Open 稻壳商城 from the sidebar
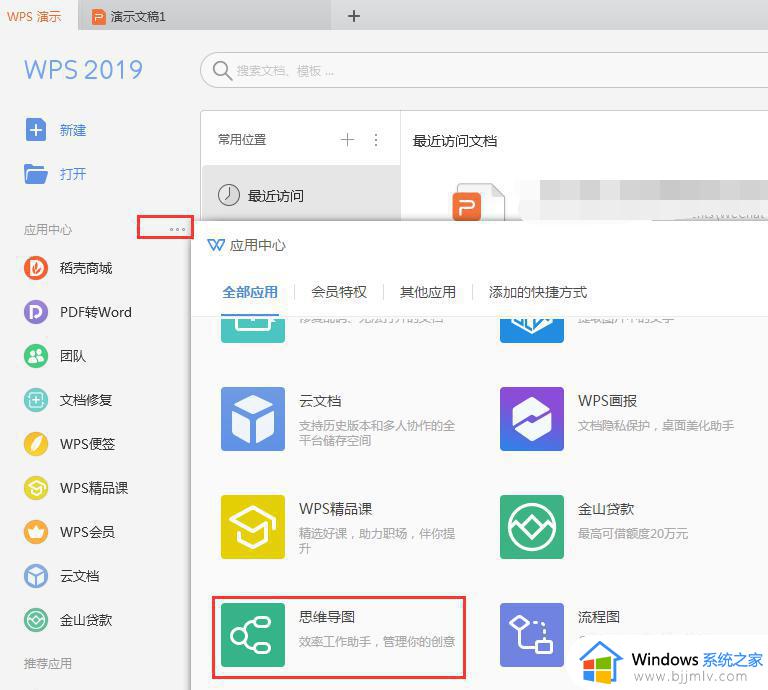This screenshot has width=768, height=690. pyautogui.click(x=68, y=268)
